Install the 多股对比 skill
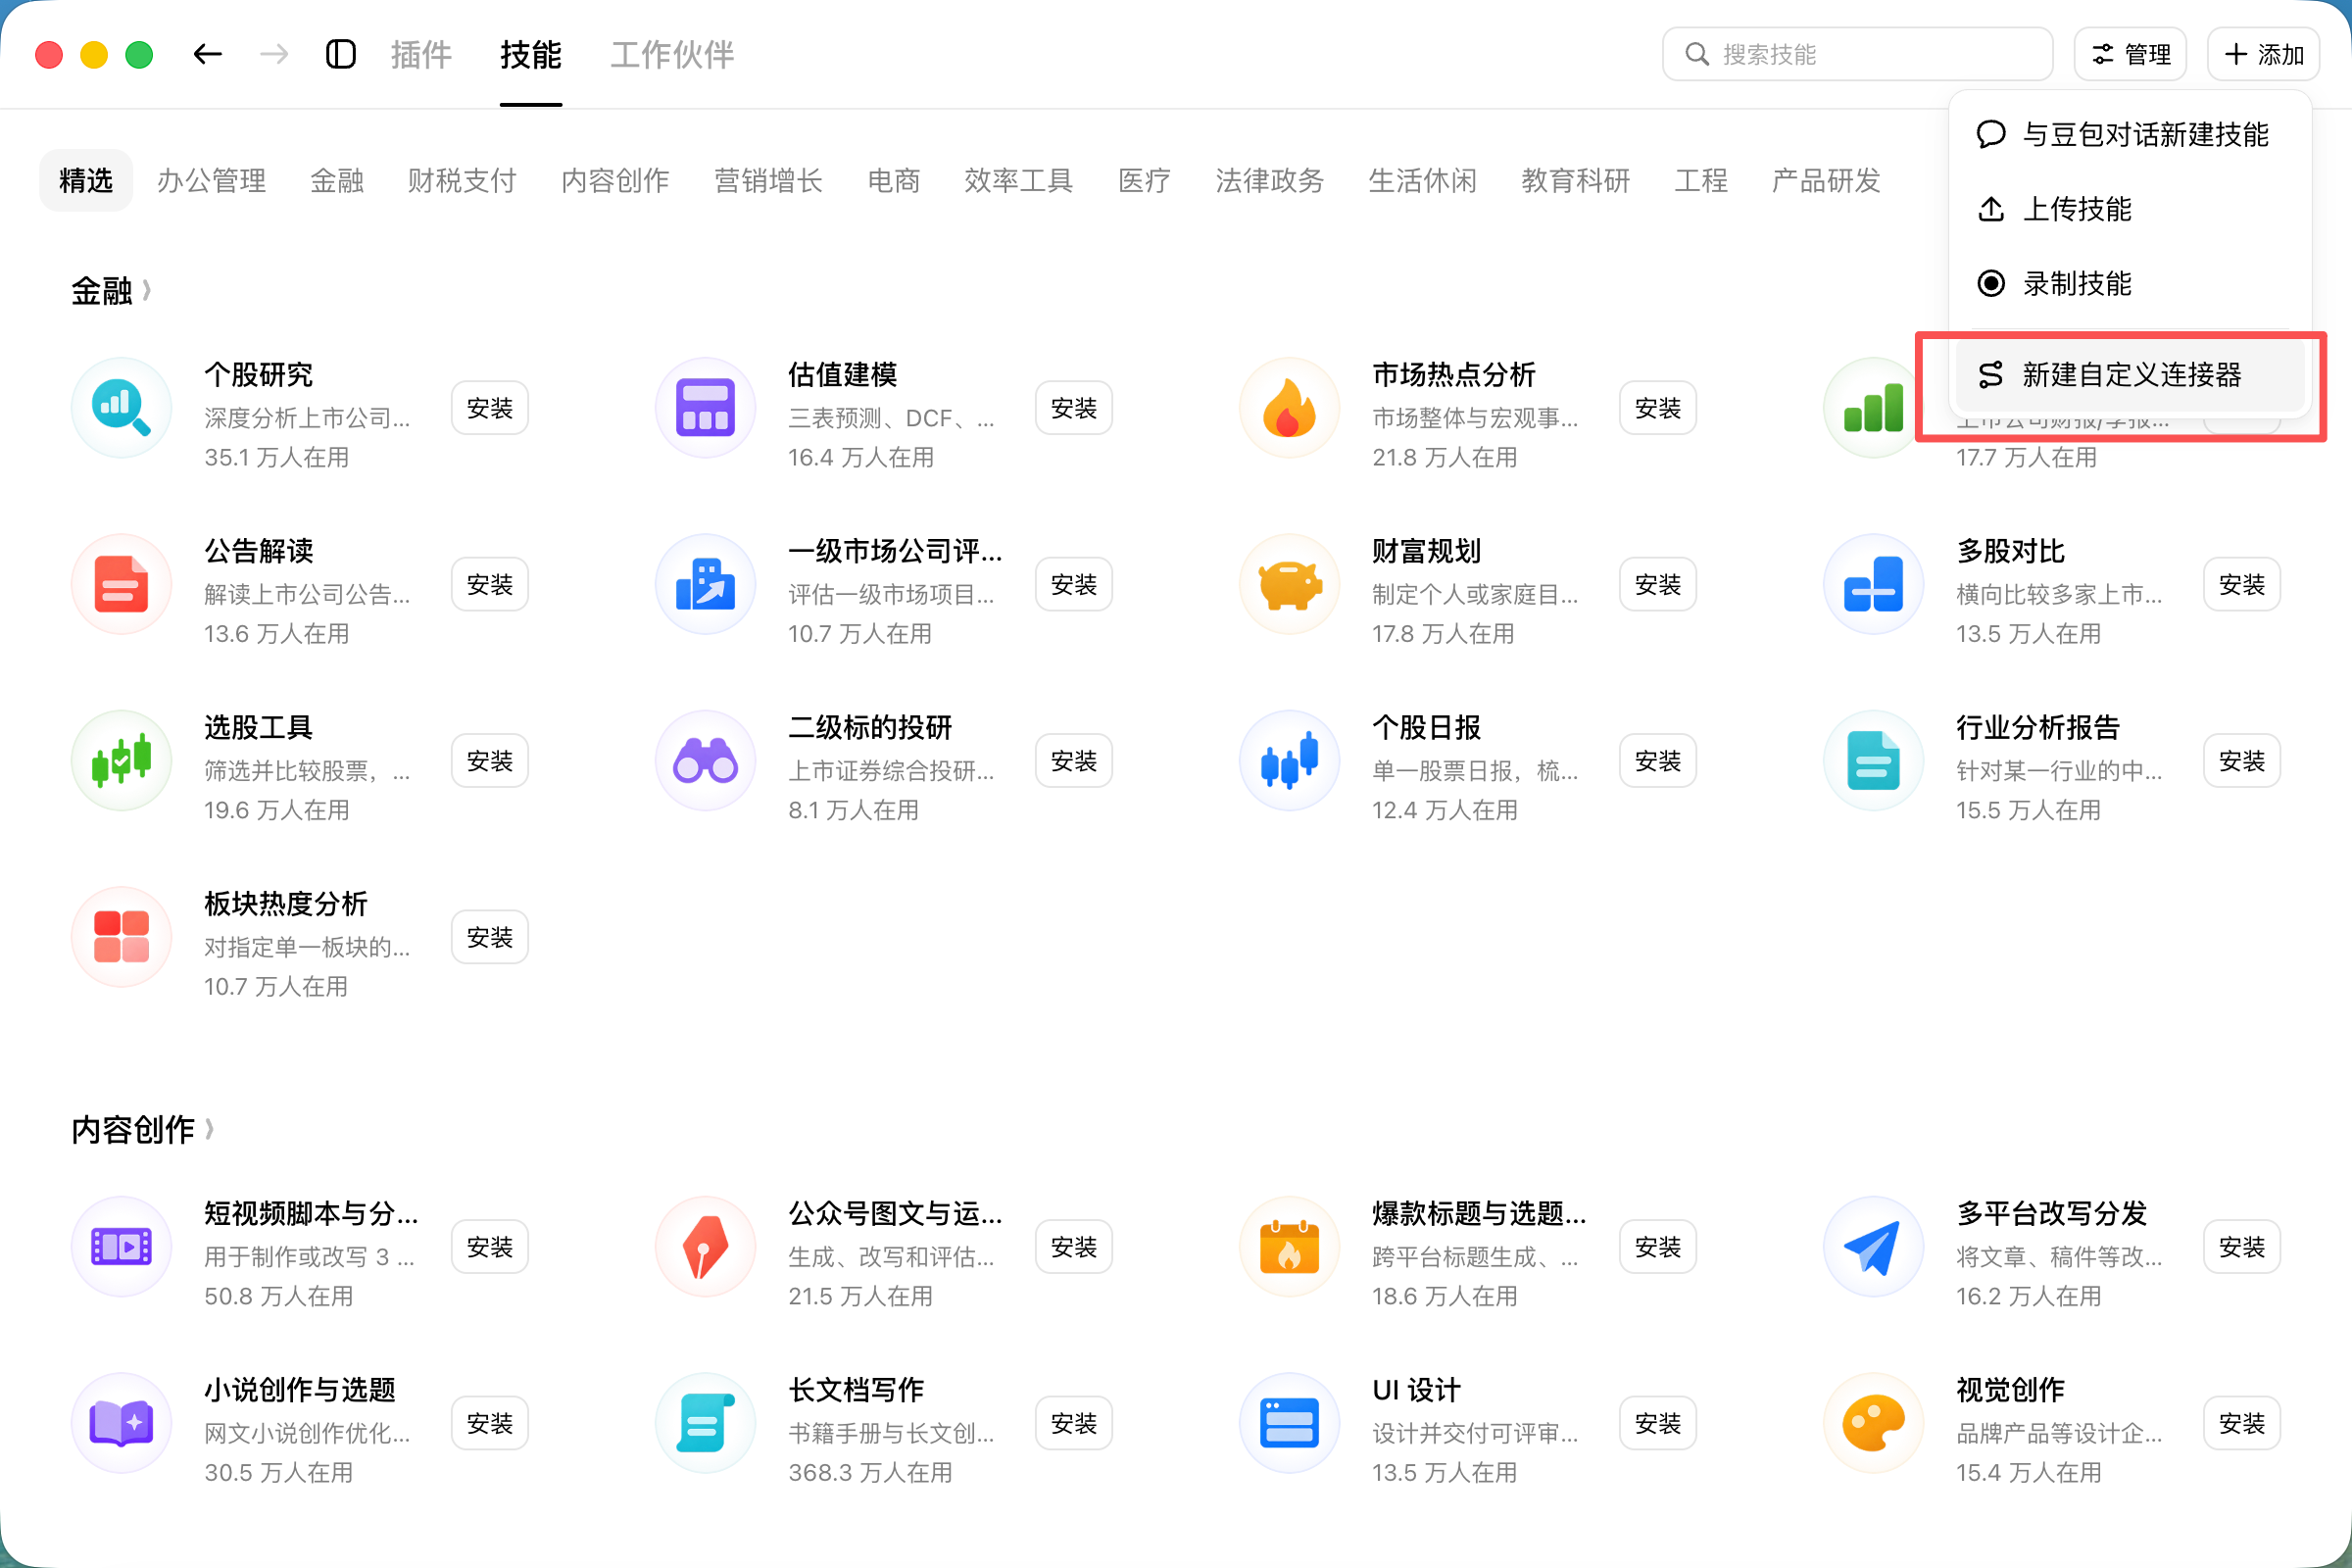2352x1568 pixels. point(2242,584)
